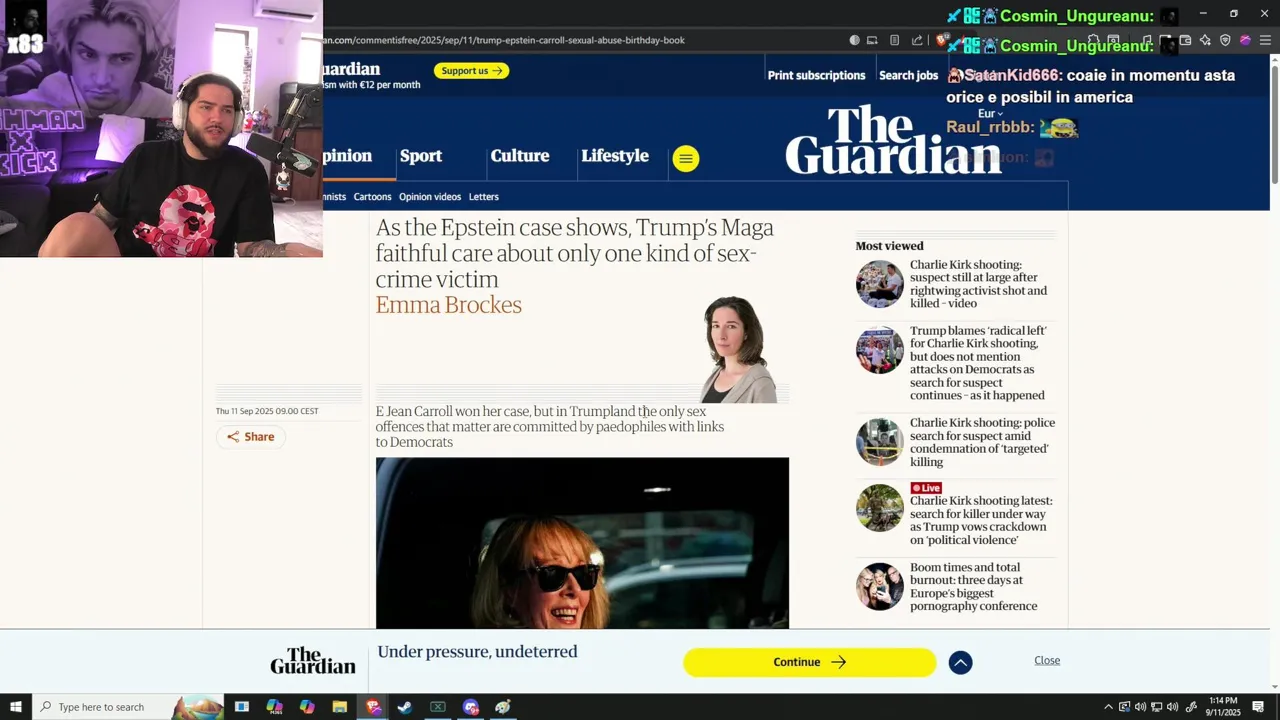Open 'police search for suspect' story
The height and width of the screenshot is (720, 1280).
click(x=982, y=442)
